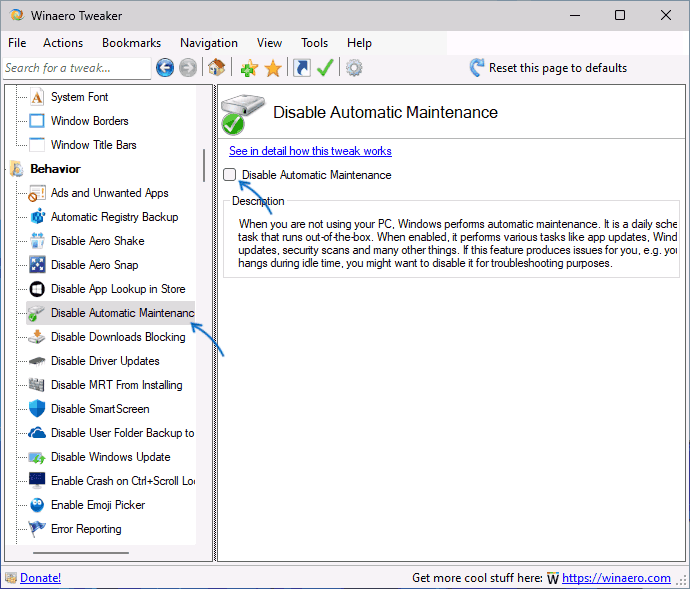
Task: Click the Disable Windows Update icon
Action: [x=37, y=457]
